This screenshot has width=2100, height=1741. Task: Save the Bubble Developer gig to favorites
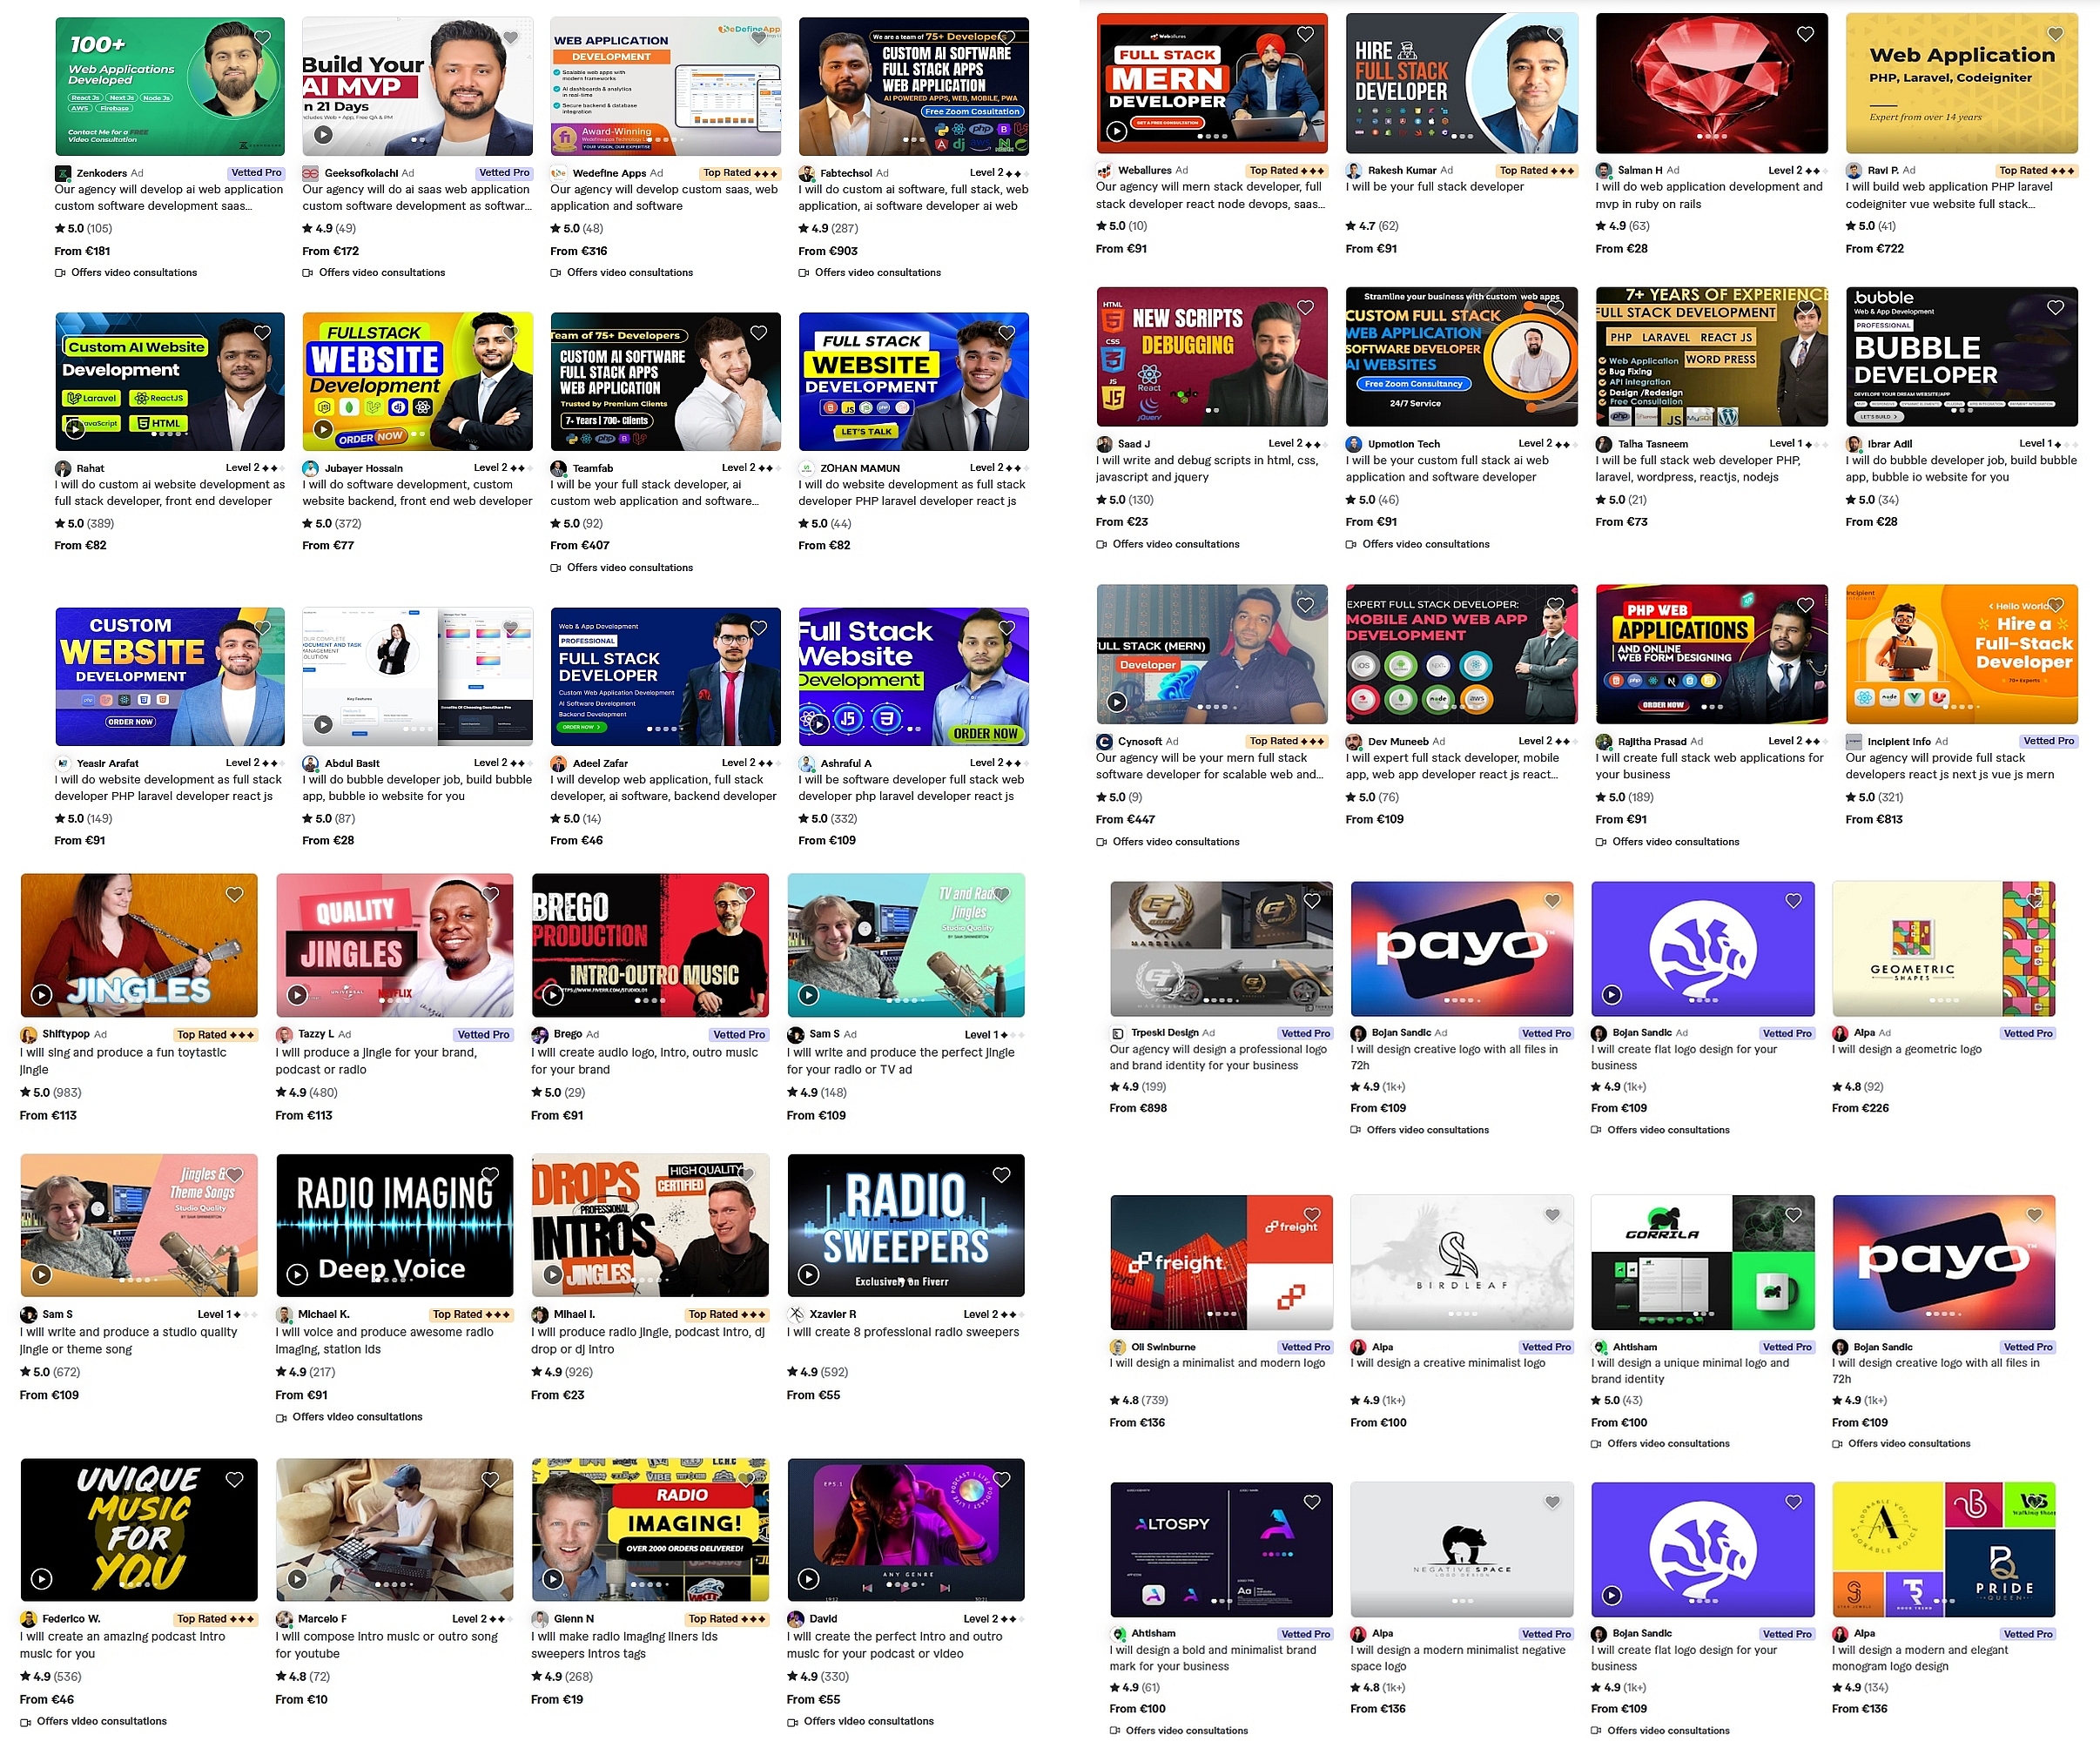click(x=2055, y=308)
